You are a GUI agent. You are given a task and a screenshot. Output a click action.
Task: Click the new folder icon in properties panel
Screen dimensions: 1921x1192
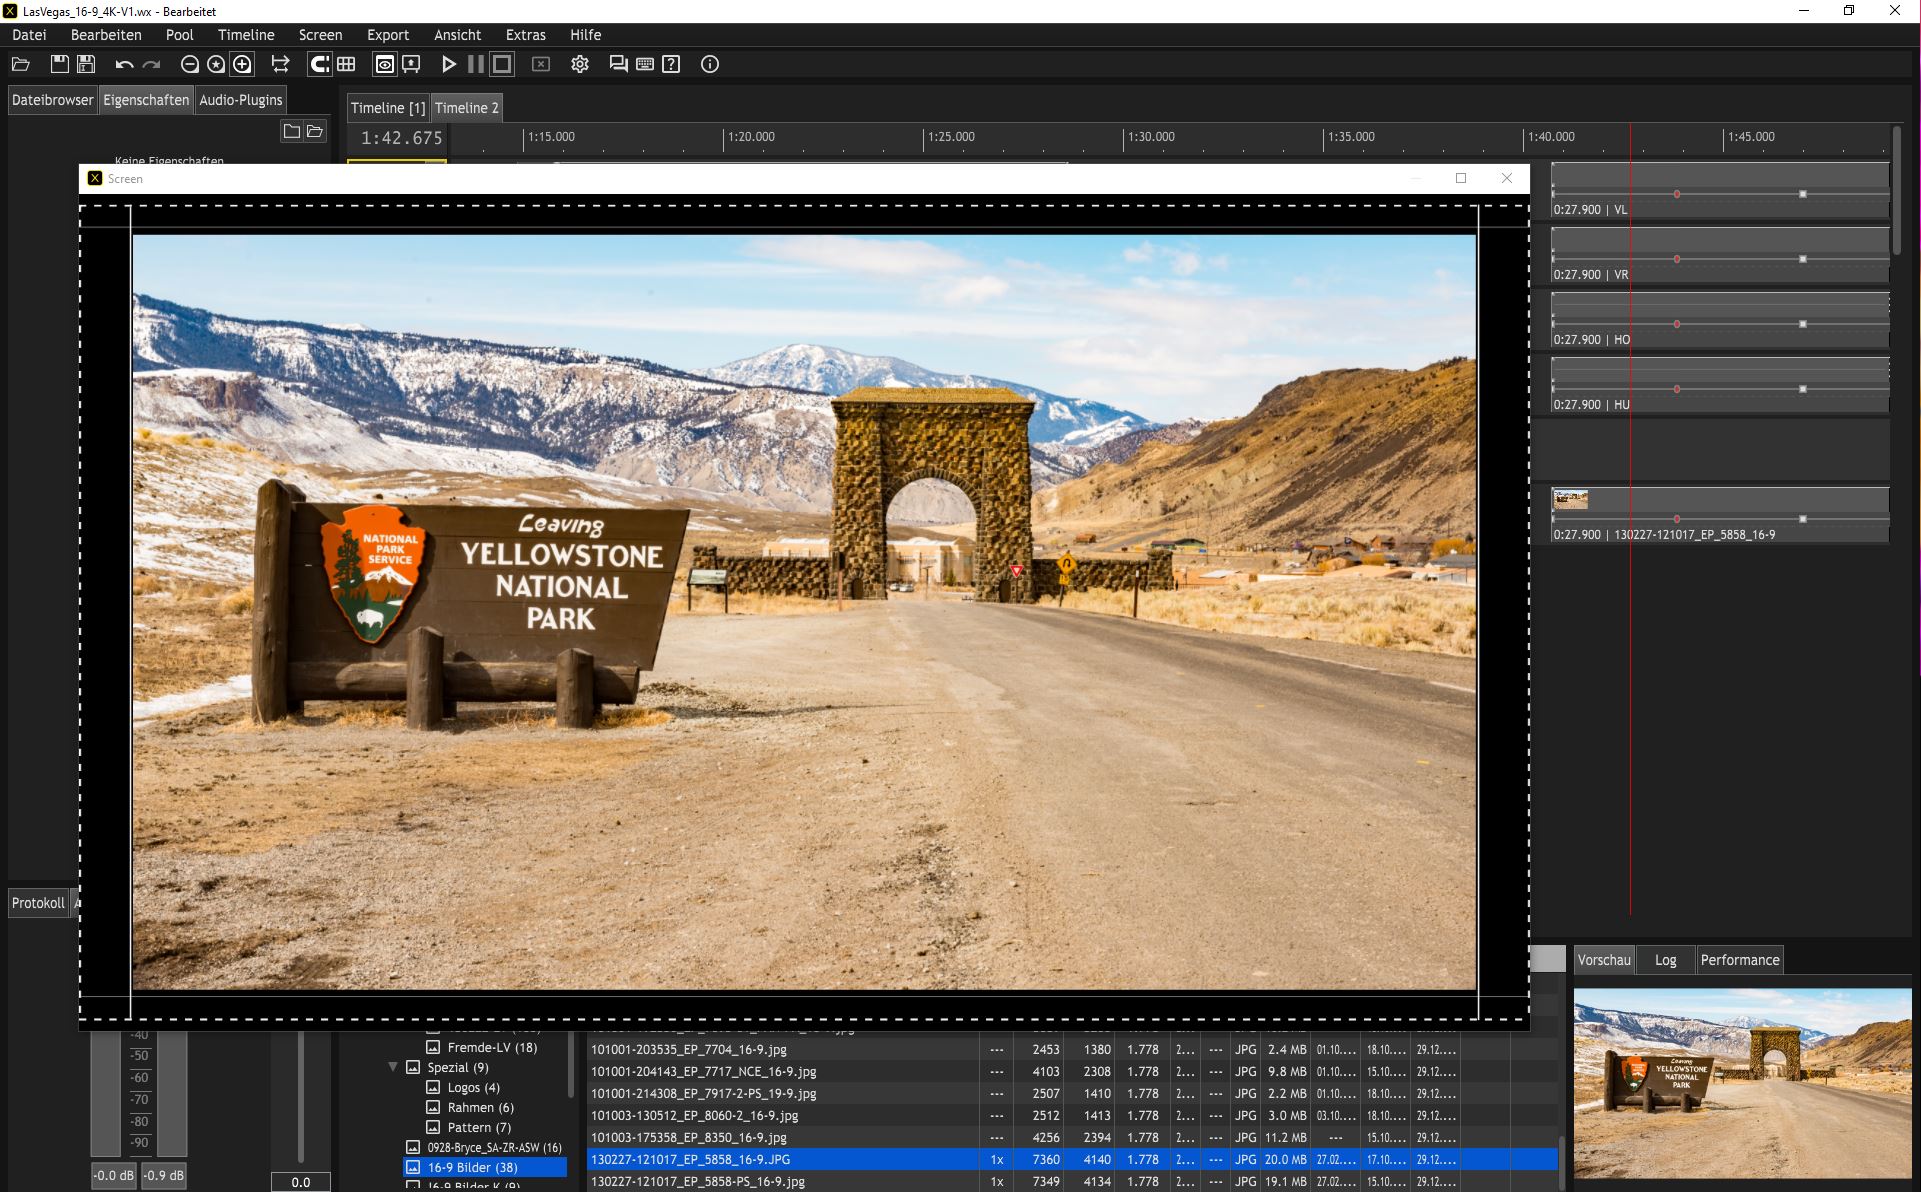pos(292,131)
